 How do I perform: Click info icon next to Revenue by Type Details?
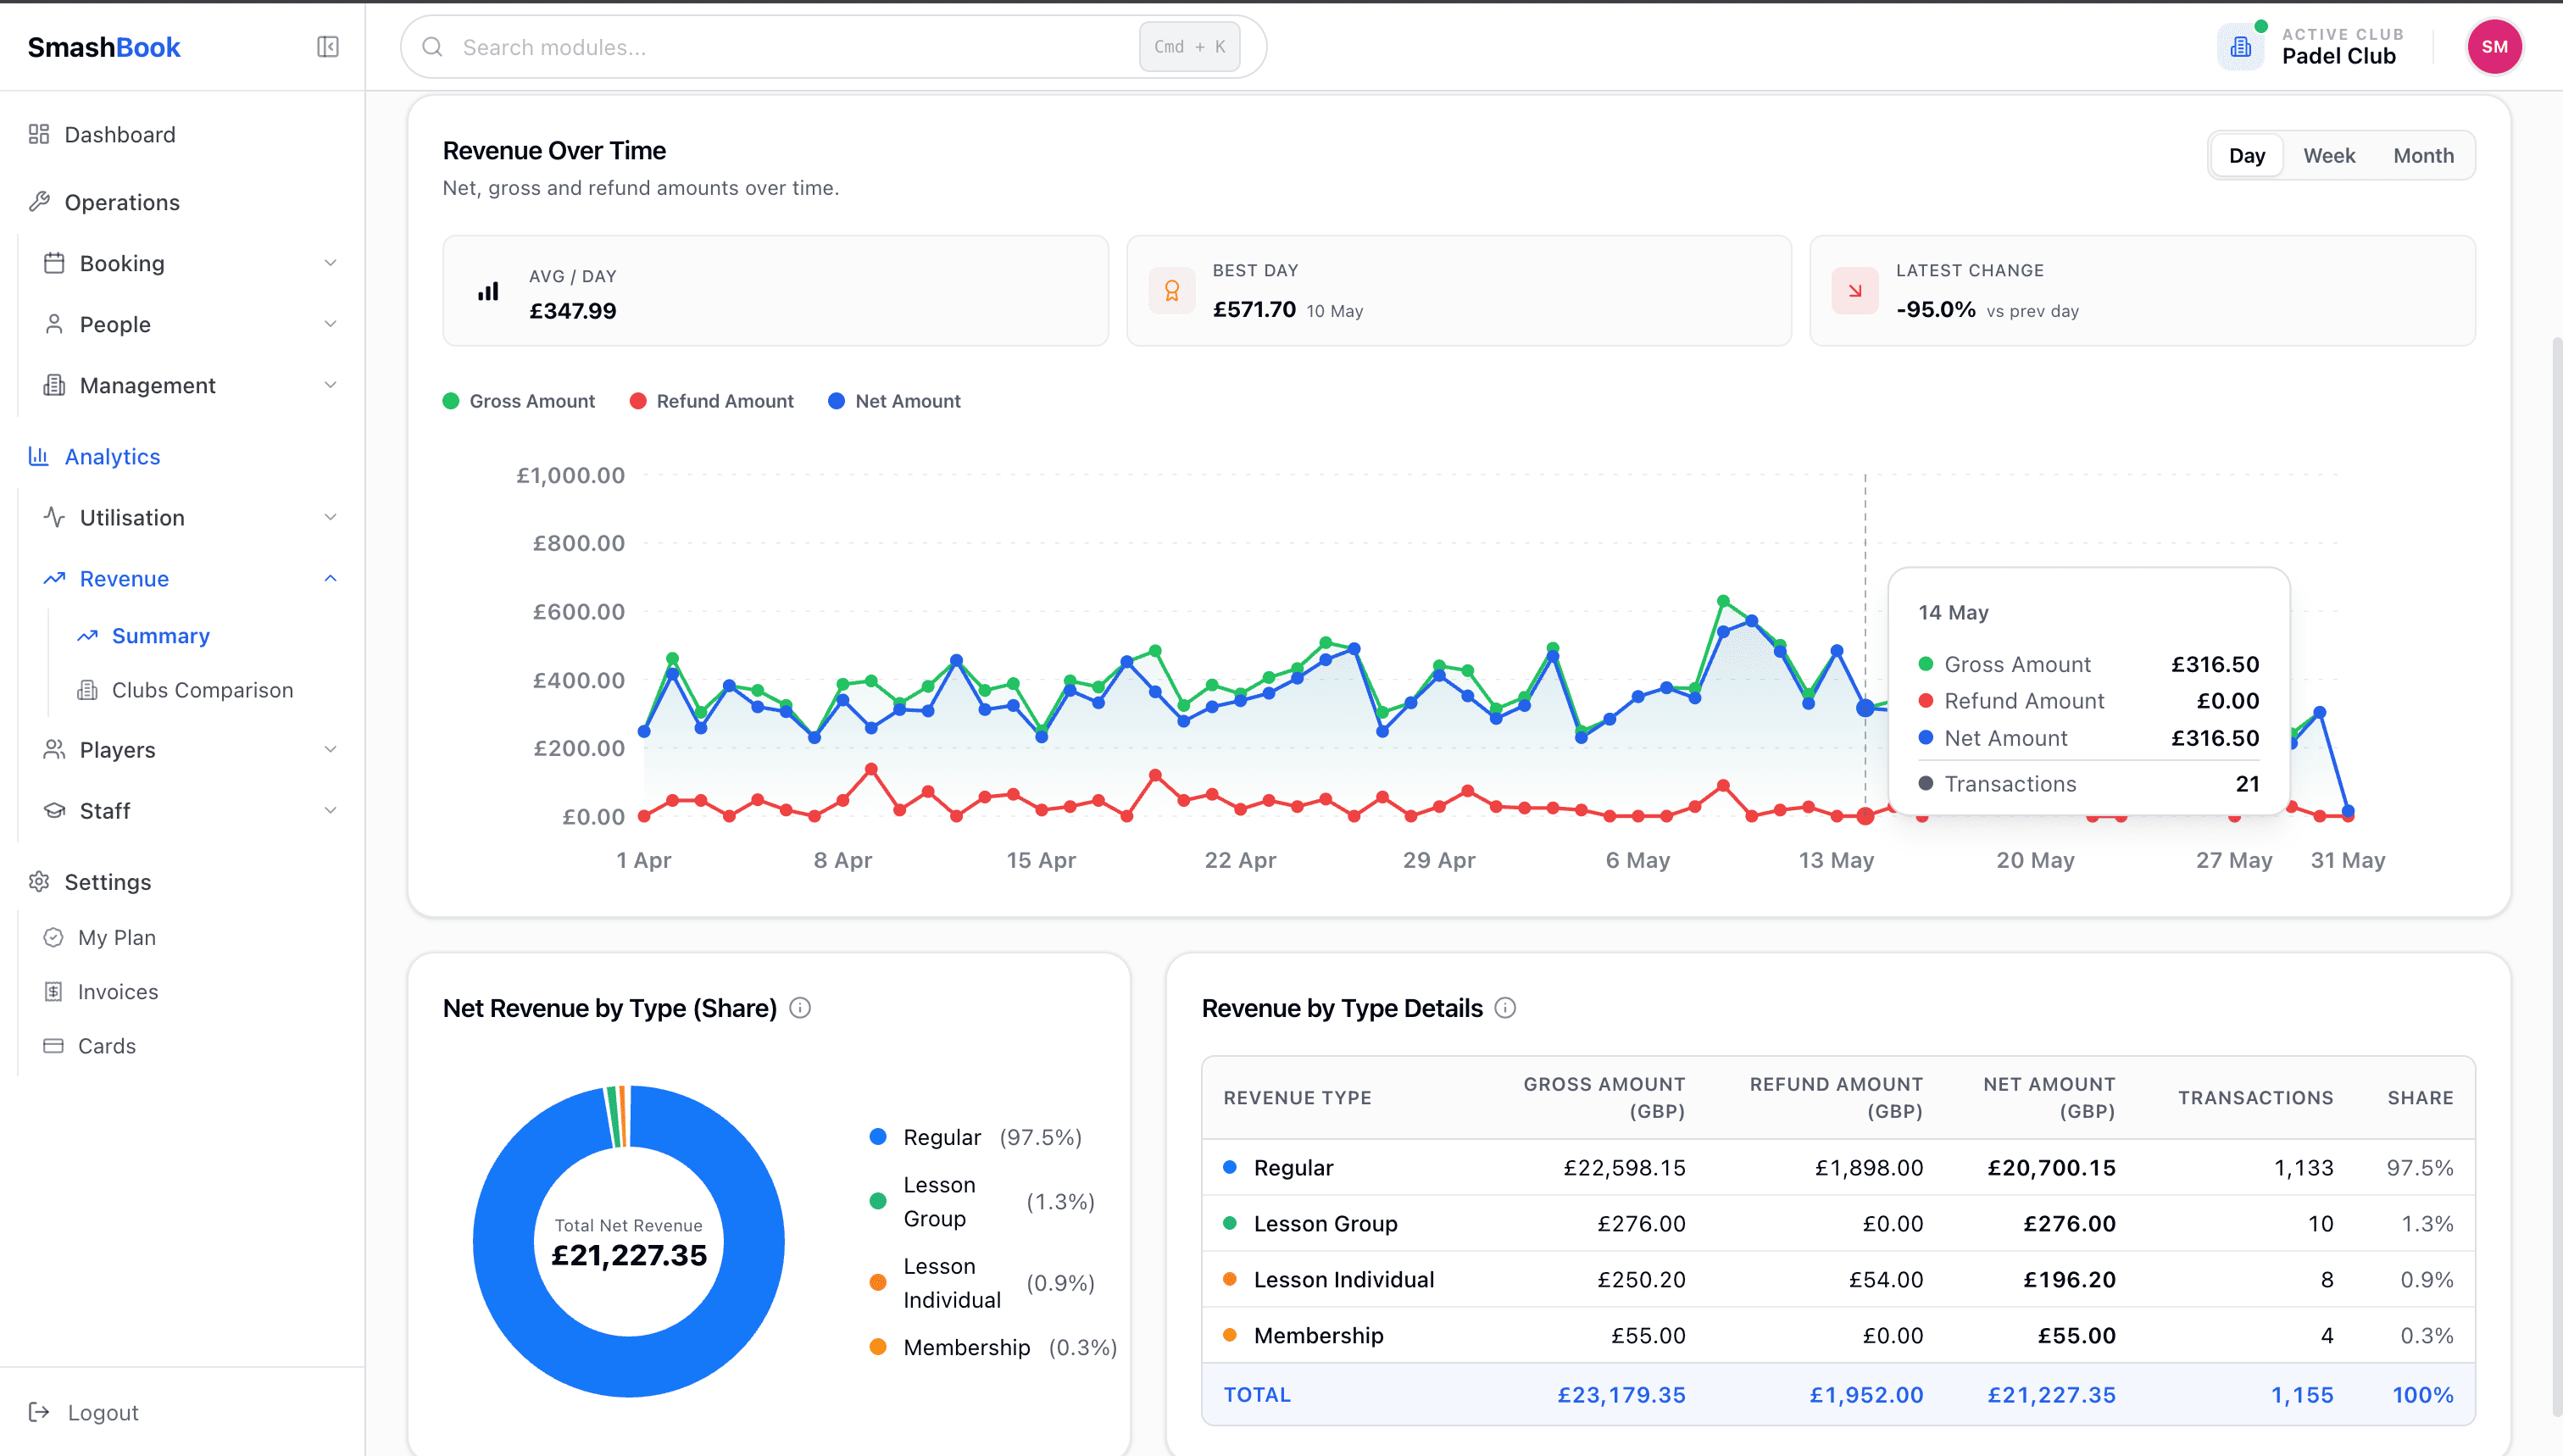coord(1505,1008)
